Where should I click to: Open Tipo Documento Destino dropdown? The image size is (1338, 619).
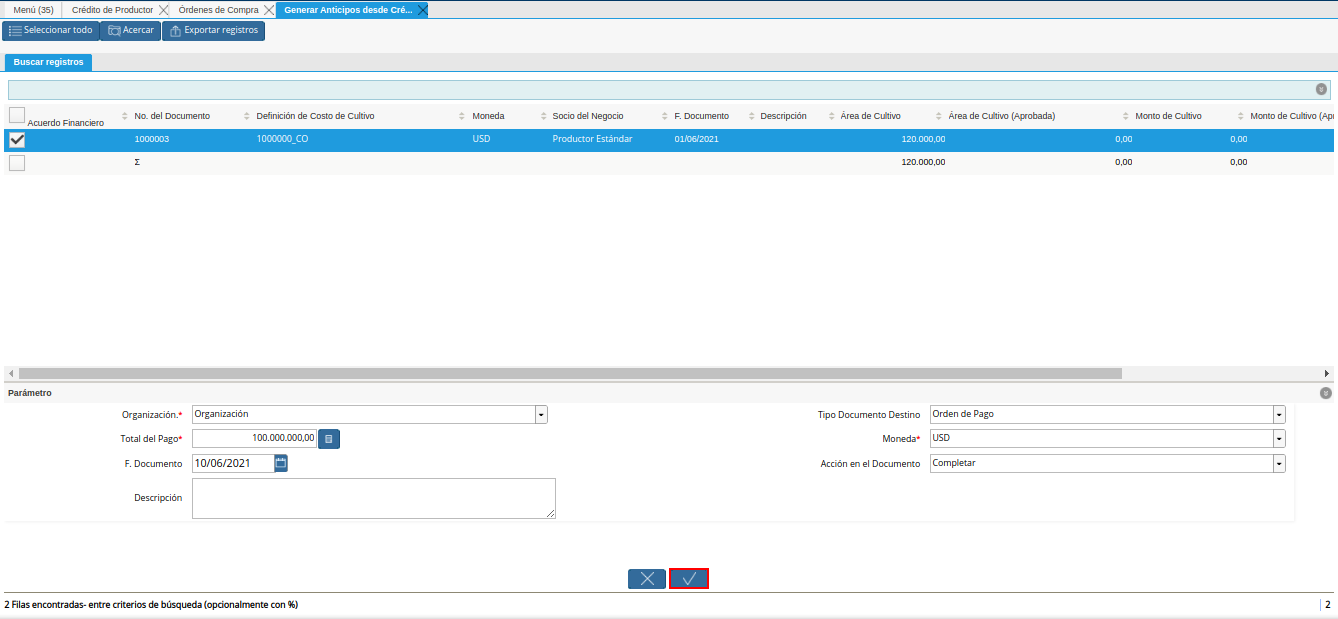1279,414
